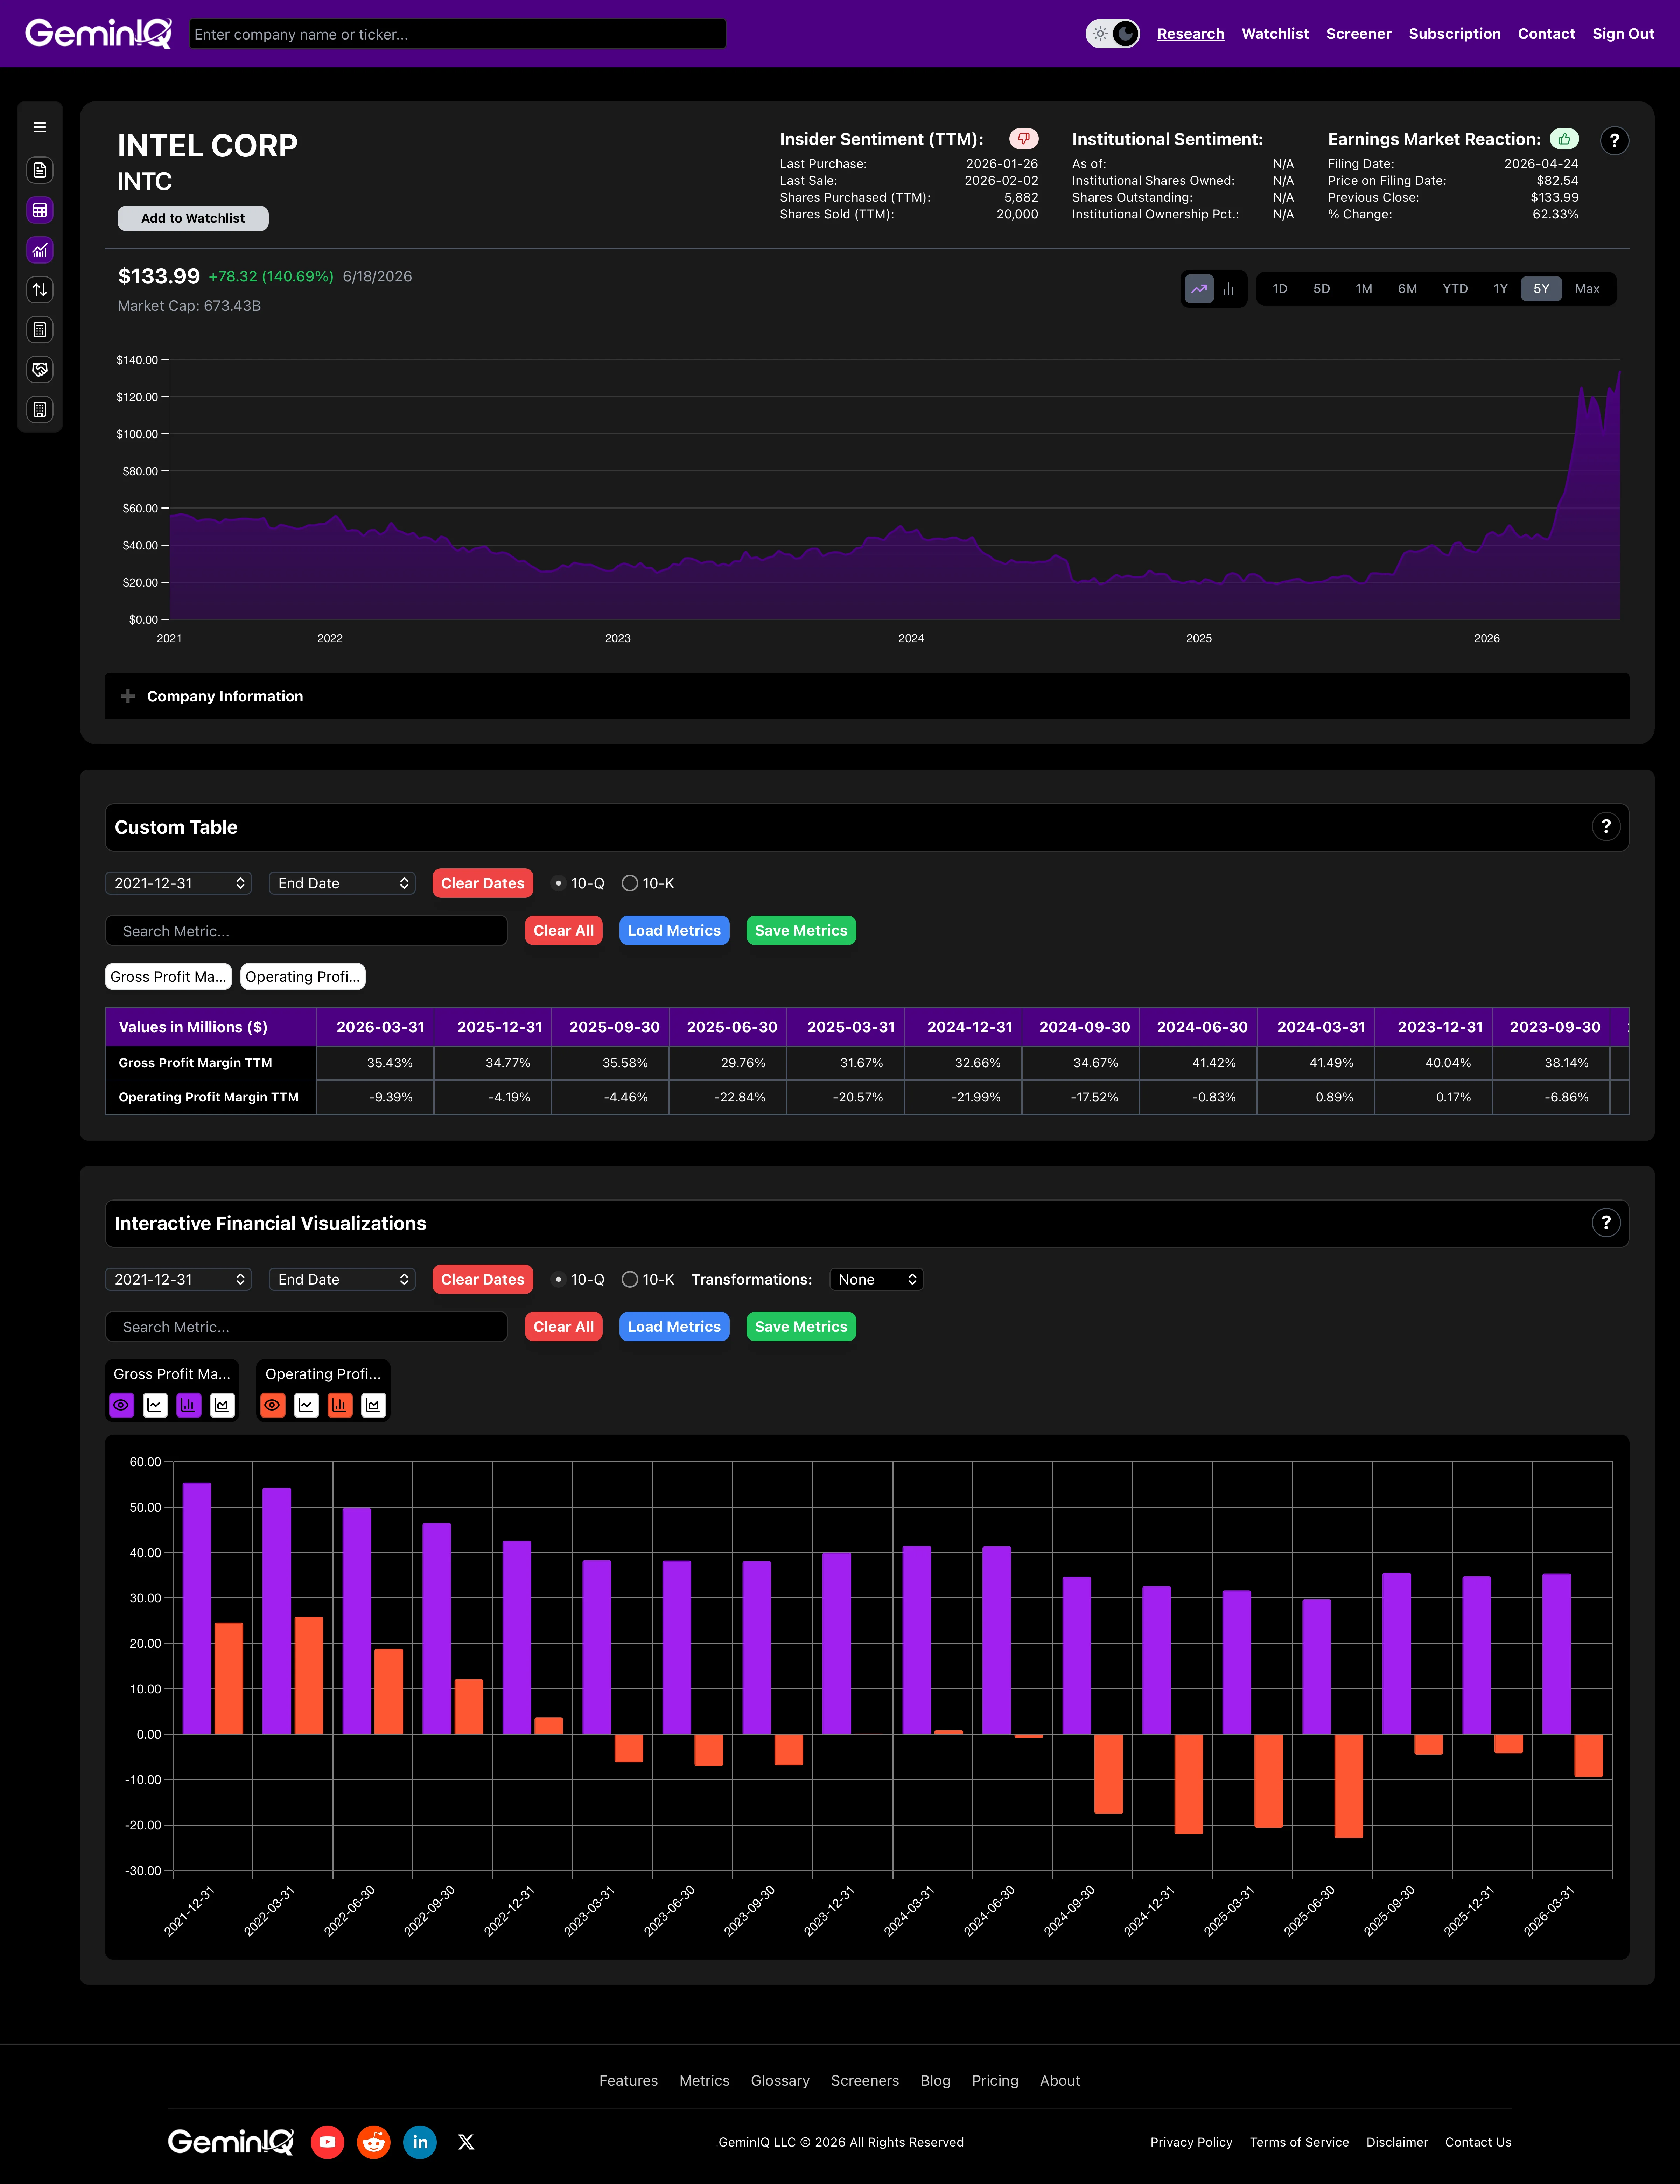Screen dimensions: 1680x2184
Task: Open the Watchlist nav item
Action: (1275, 34)
